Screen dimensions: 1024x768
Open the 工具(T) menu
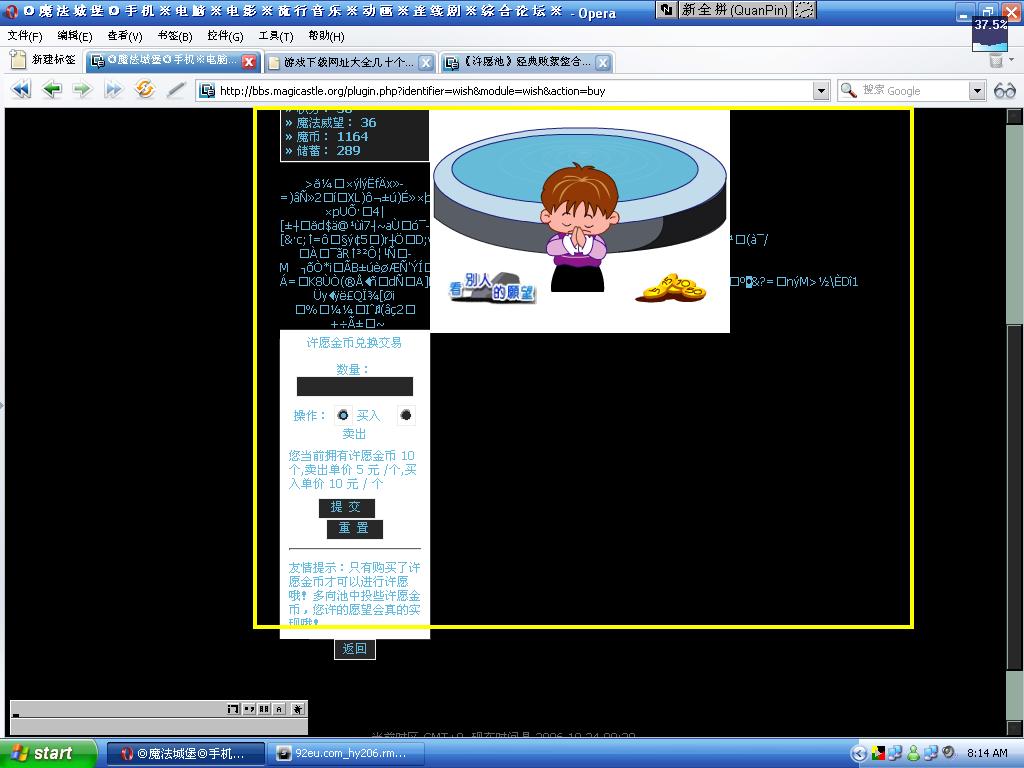276,36
